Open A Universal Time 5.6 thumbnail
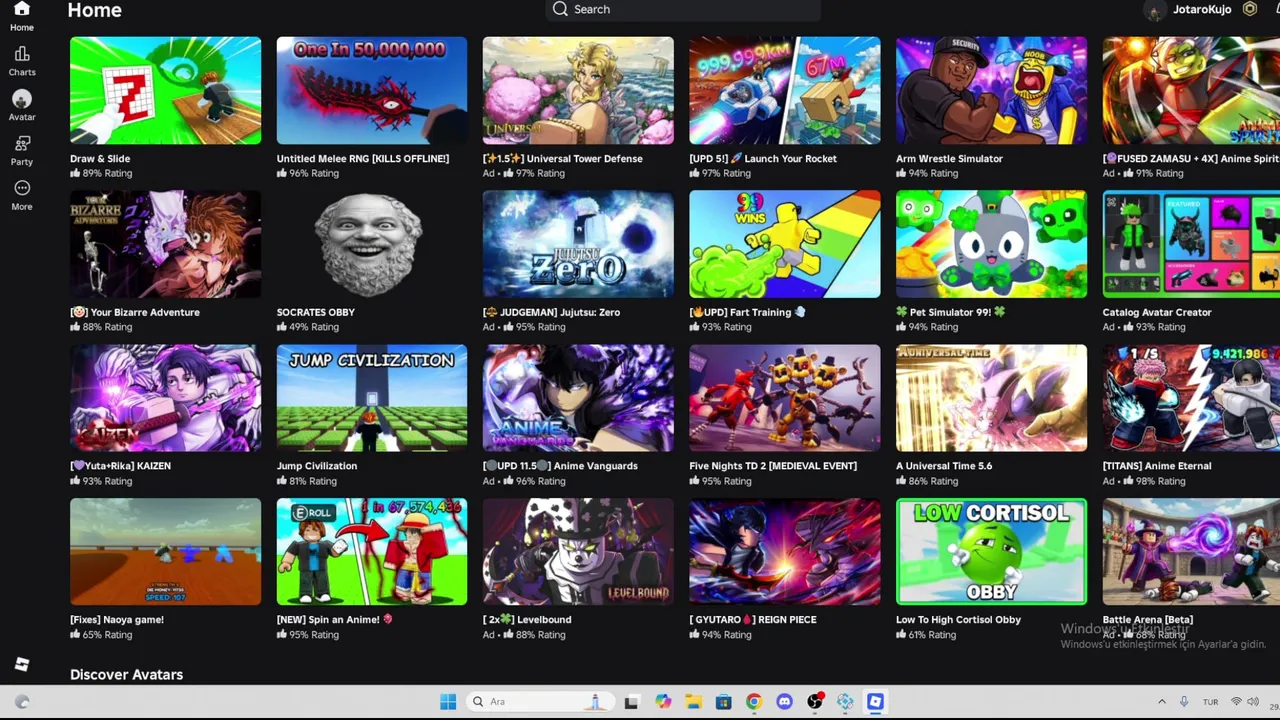The height and width of the screenshot is (720, 1280). point(991,398)
